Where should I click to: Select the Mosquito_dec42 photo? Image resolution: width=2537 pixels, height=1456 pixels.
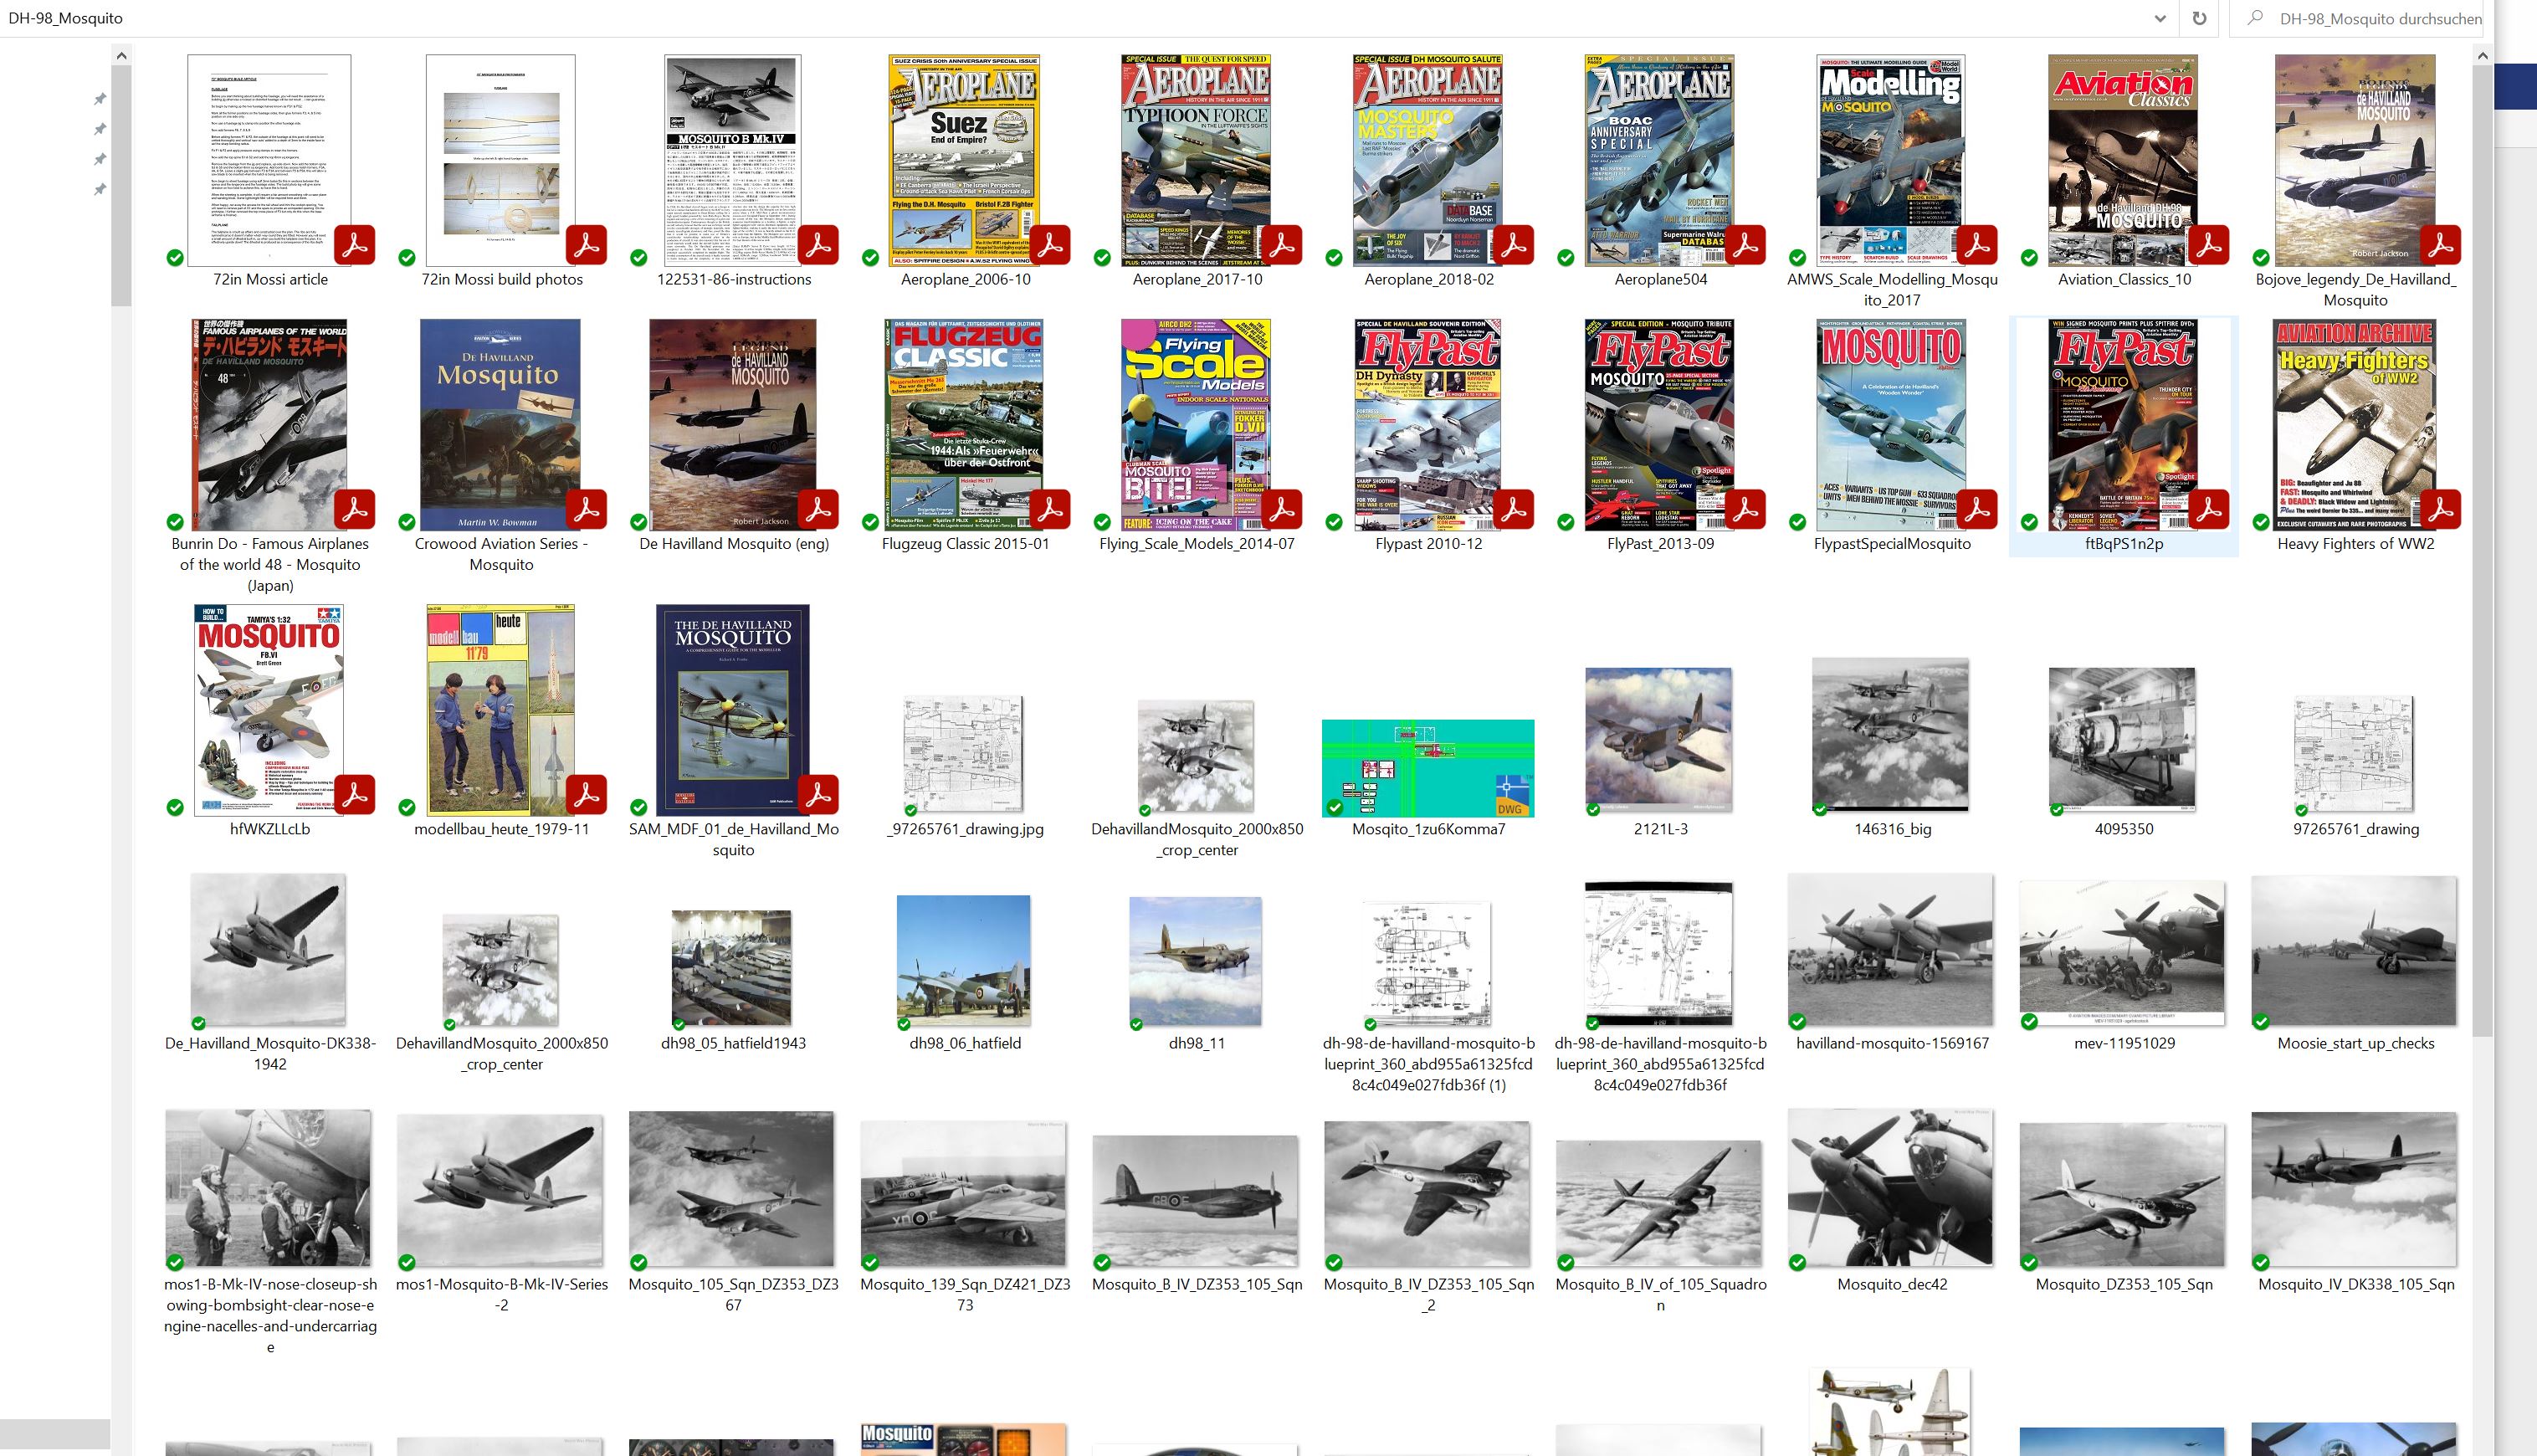(1891, 1188)
